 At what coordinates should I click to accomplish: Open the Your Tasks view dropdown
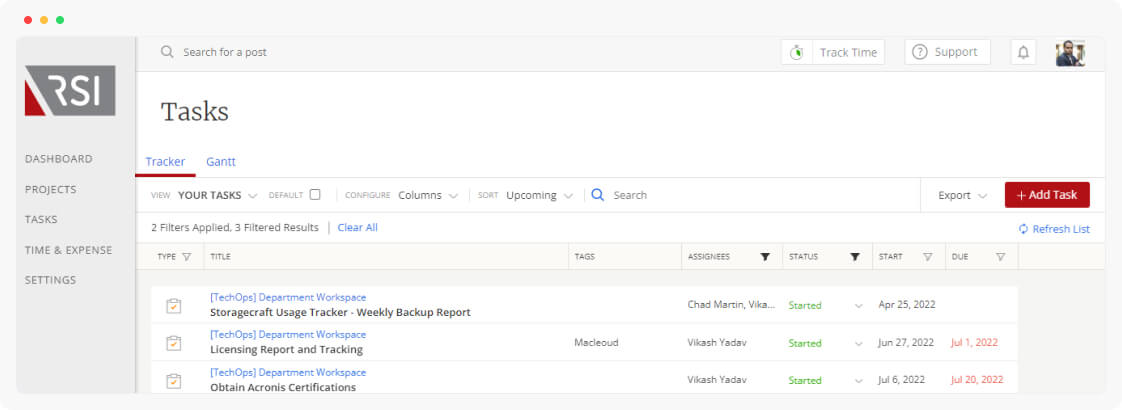pyautogui.click(x=217, y=196)
